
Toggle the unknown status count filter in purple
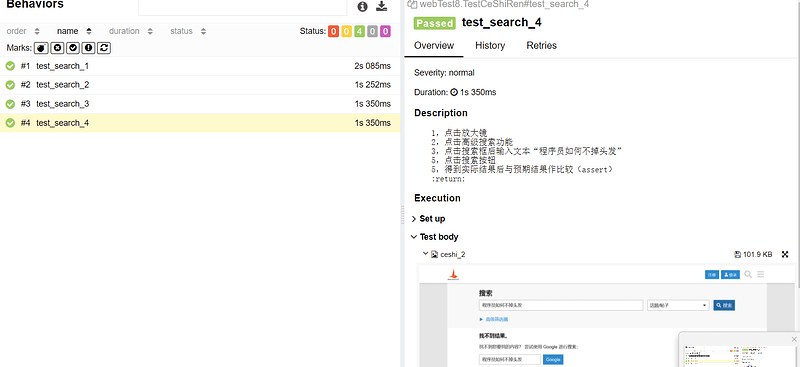[x=385, y=31]
